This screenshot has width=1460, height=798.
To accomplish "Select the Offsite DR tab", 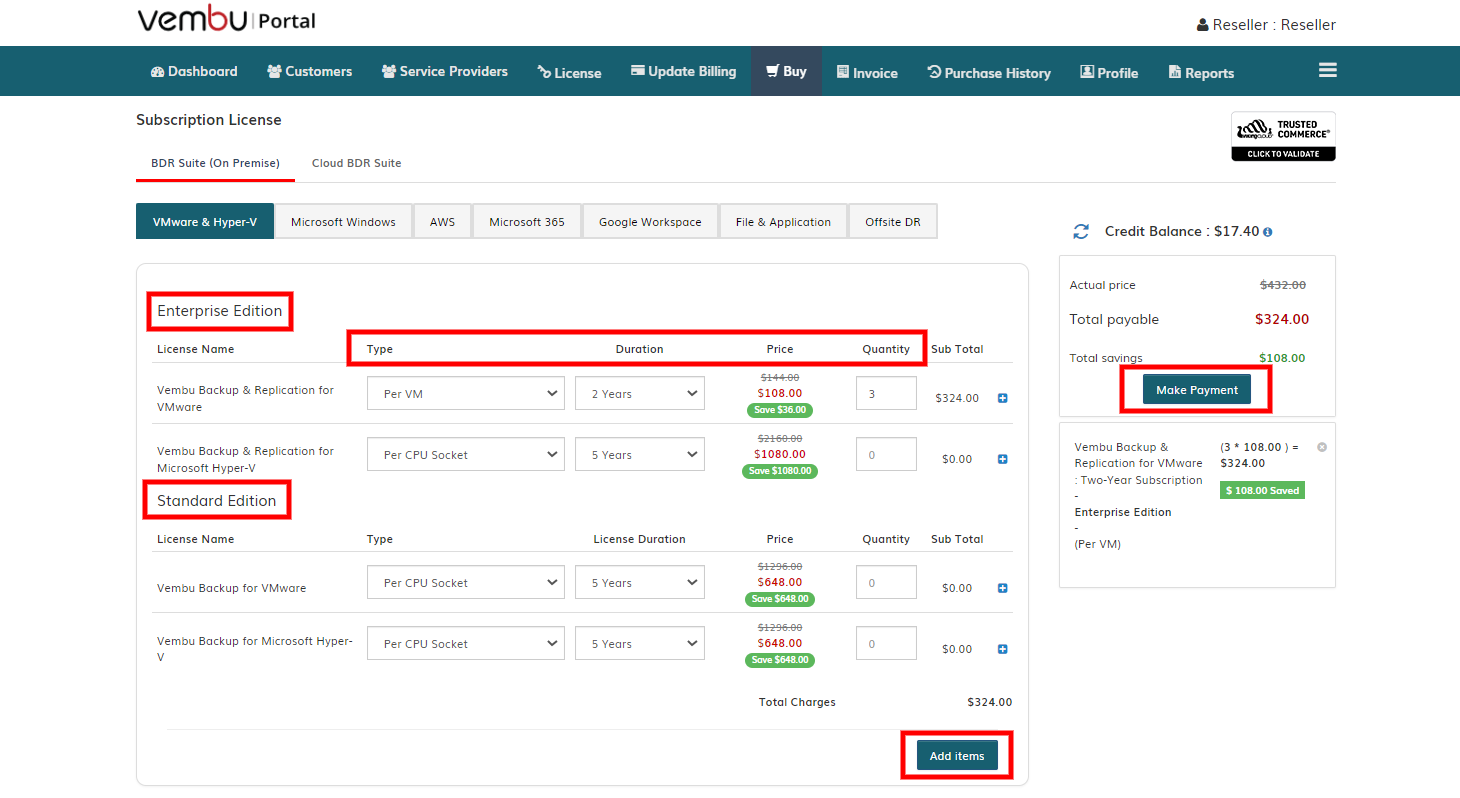I will (x=893, y=222).
